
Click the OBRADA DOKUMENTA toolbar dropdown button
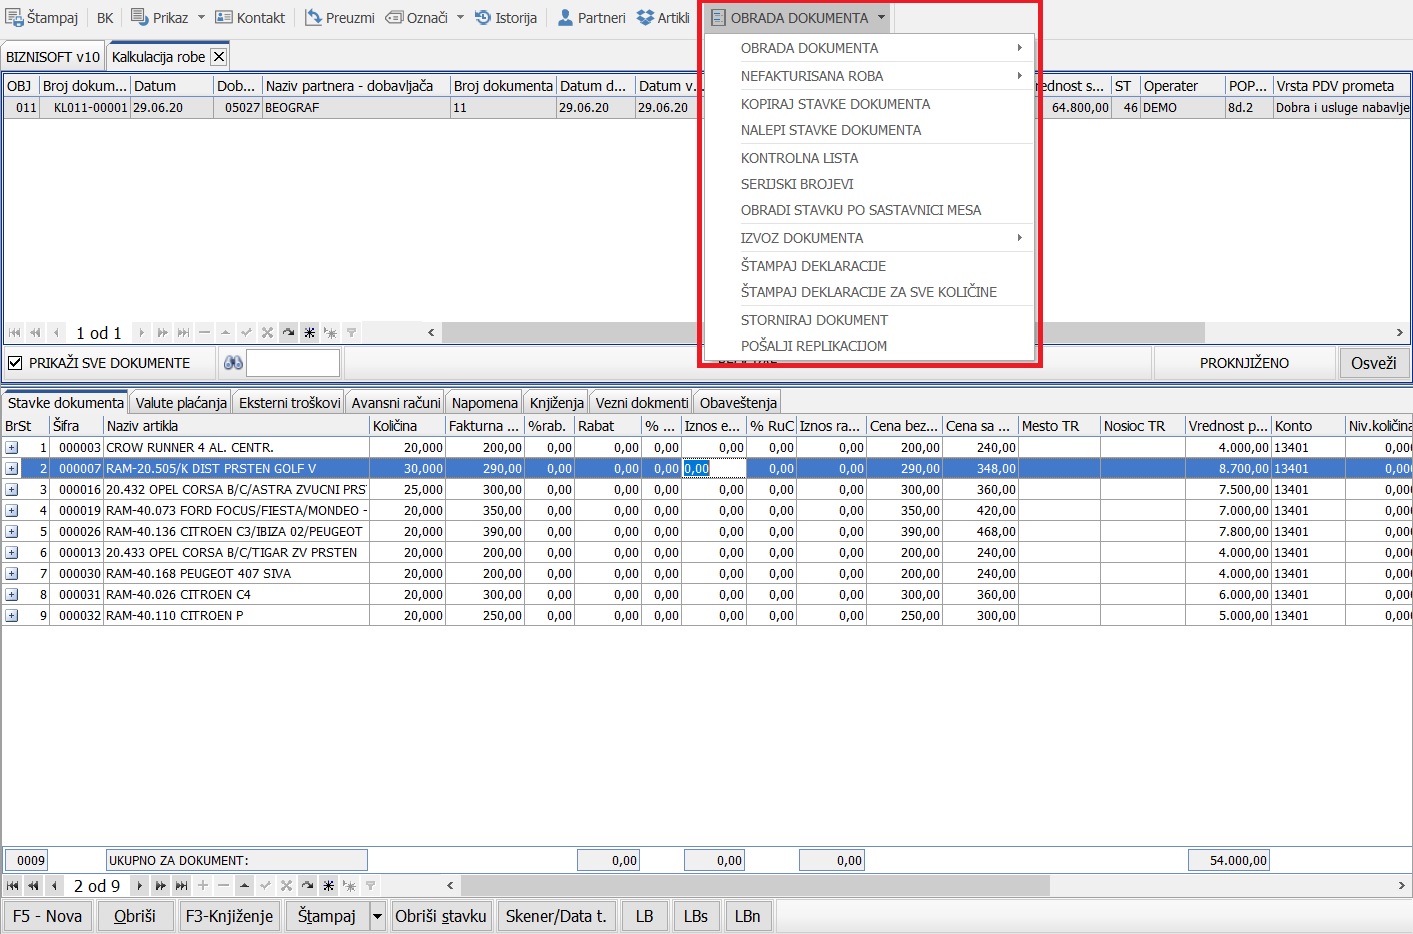[798, 18]
